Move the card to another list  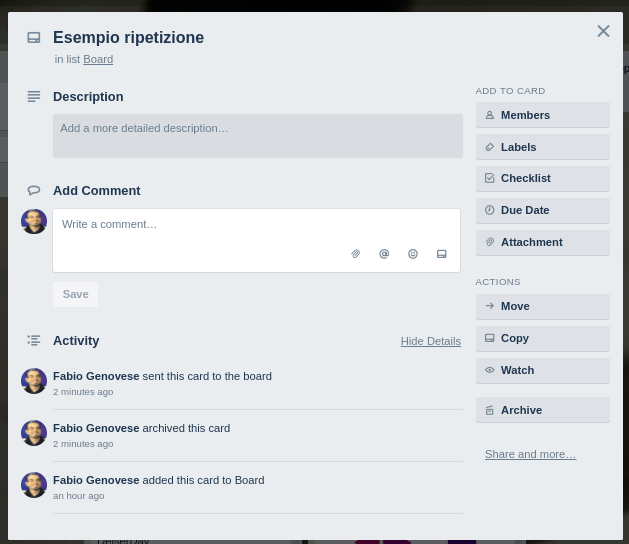coord(542,306)
